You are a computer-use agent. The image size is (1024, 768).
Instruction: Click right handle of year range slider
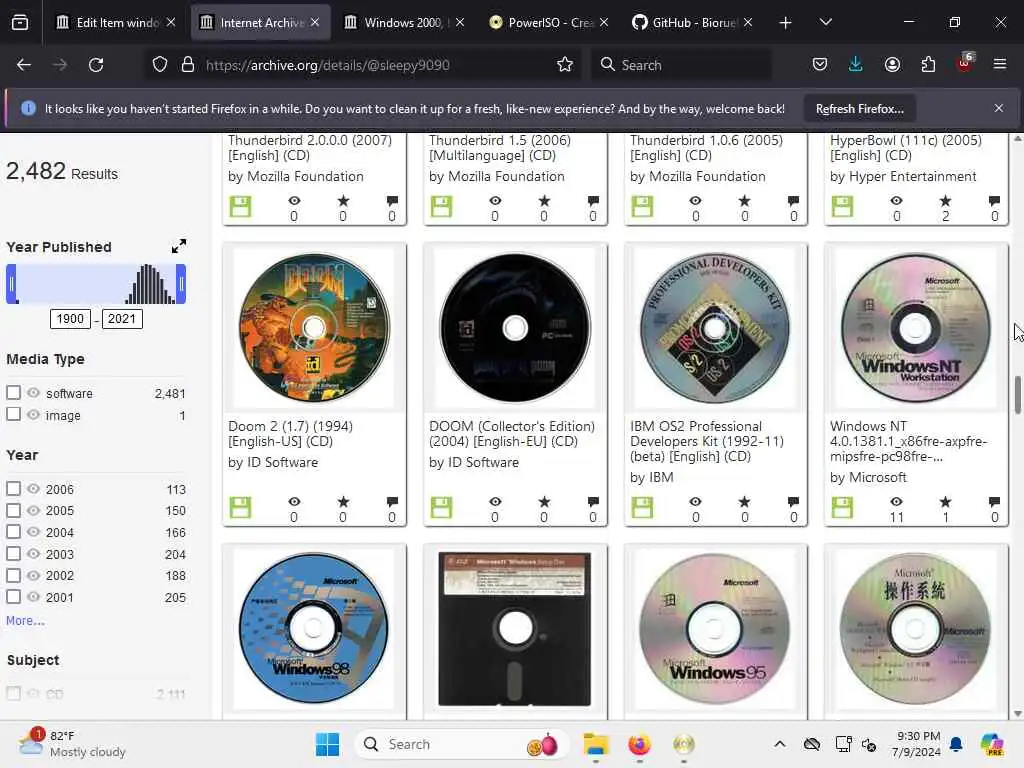tap(181, 284)
